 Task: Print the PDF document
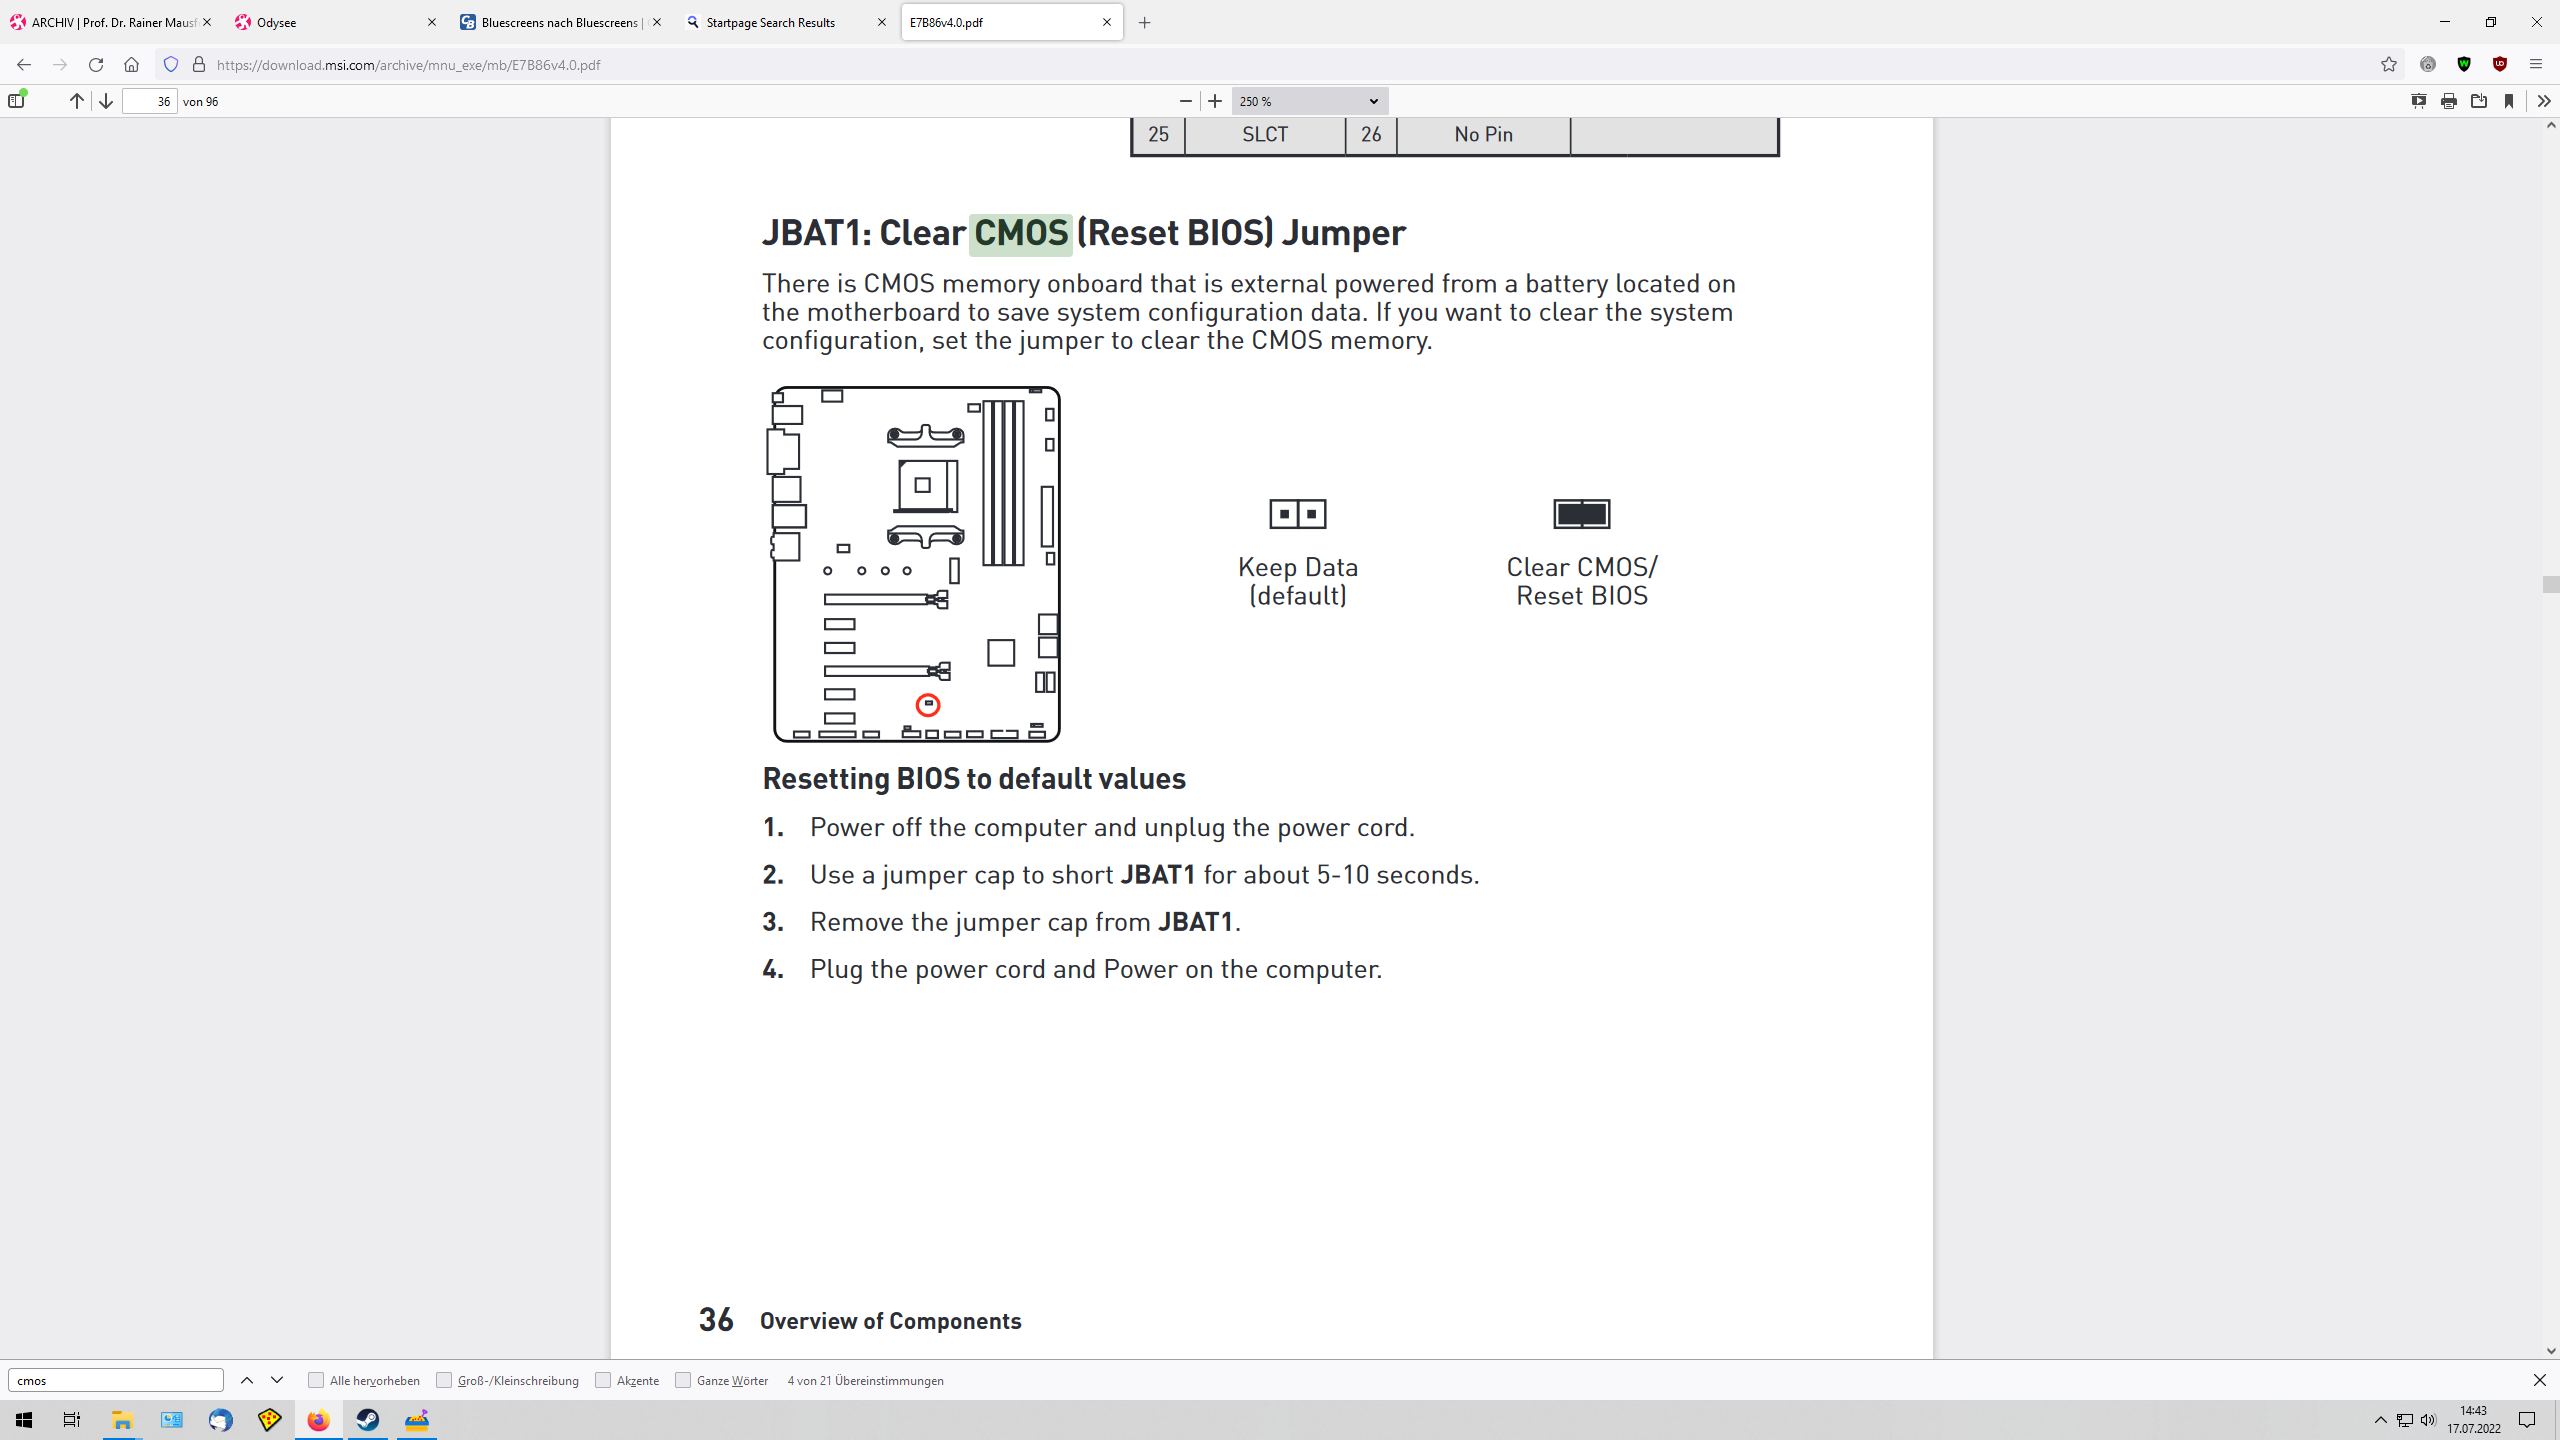click(x=2449, y=100)
